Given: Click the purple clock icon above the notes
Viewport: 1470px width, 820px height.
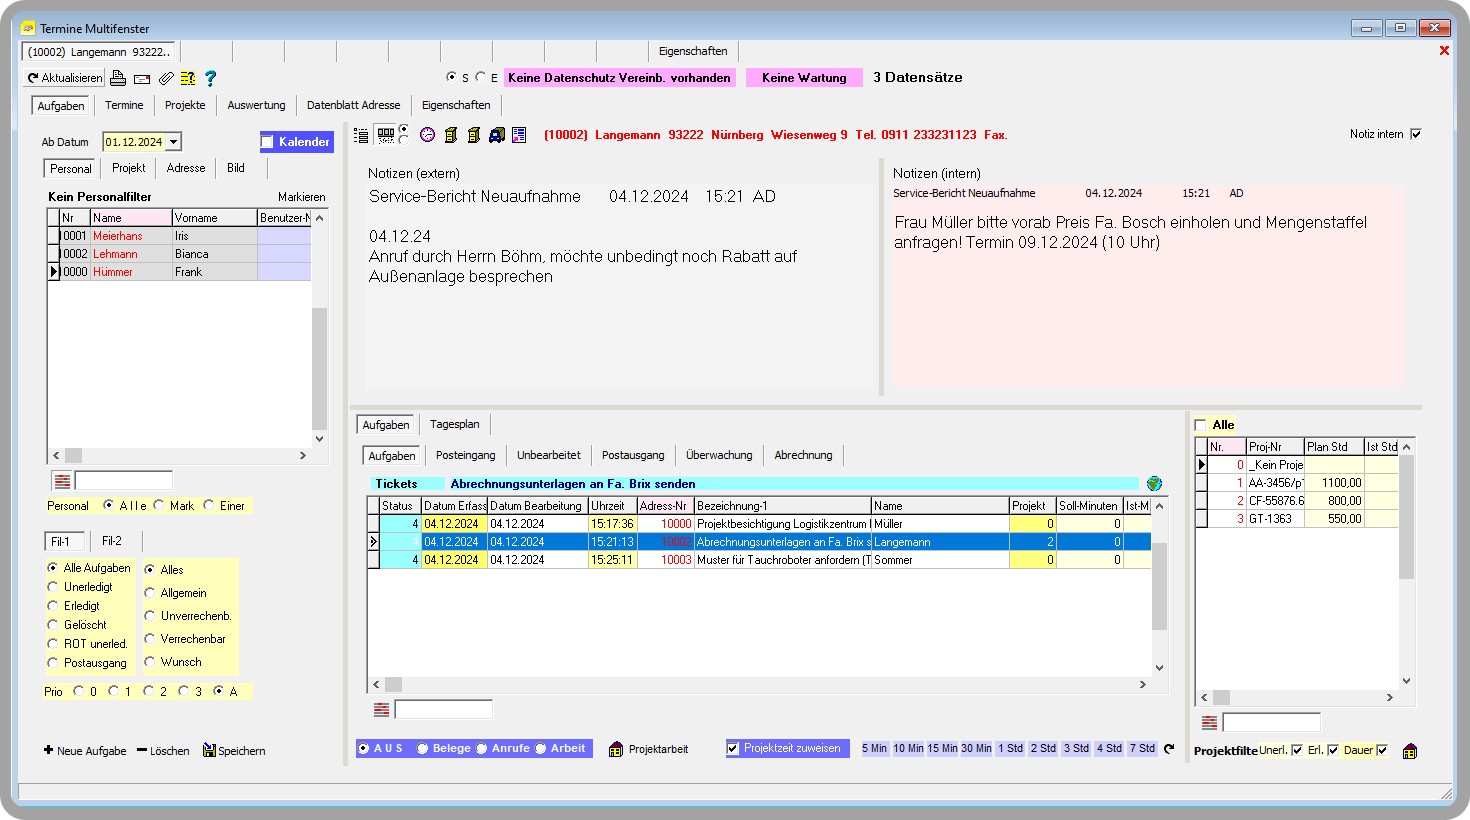Looking at the screenshot, I should point(427,134).
